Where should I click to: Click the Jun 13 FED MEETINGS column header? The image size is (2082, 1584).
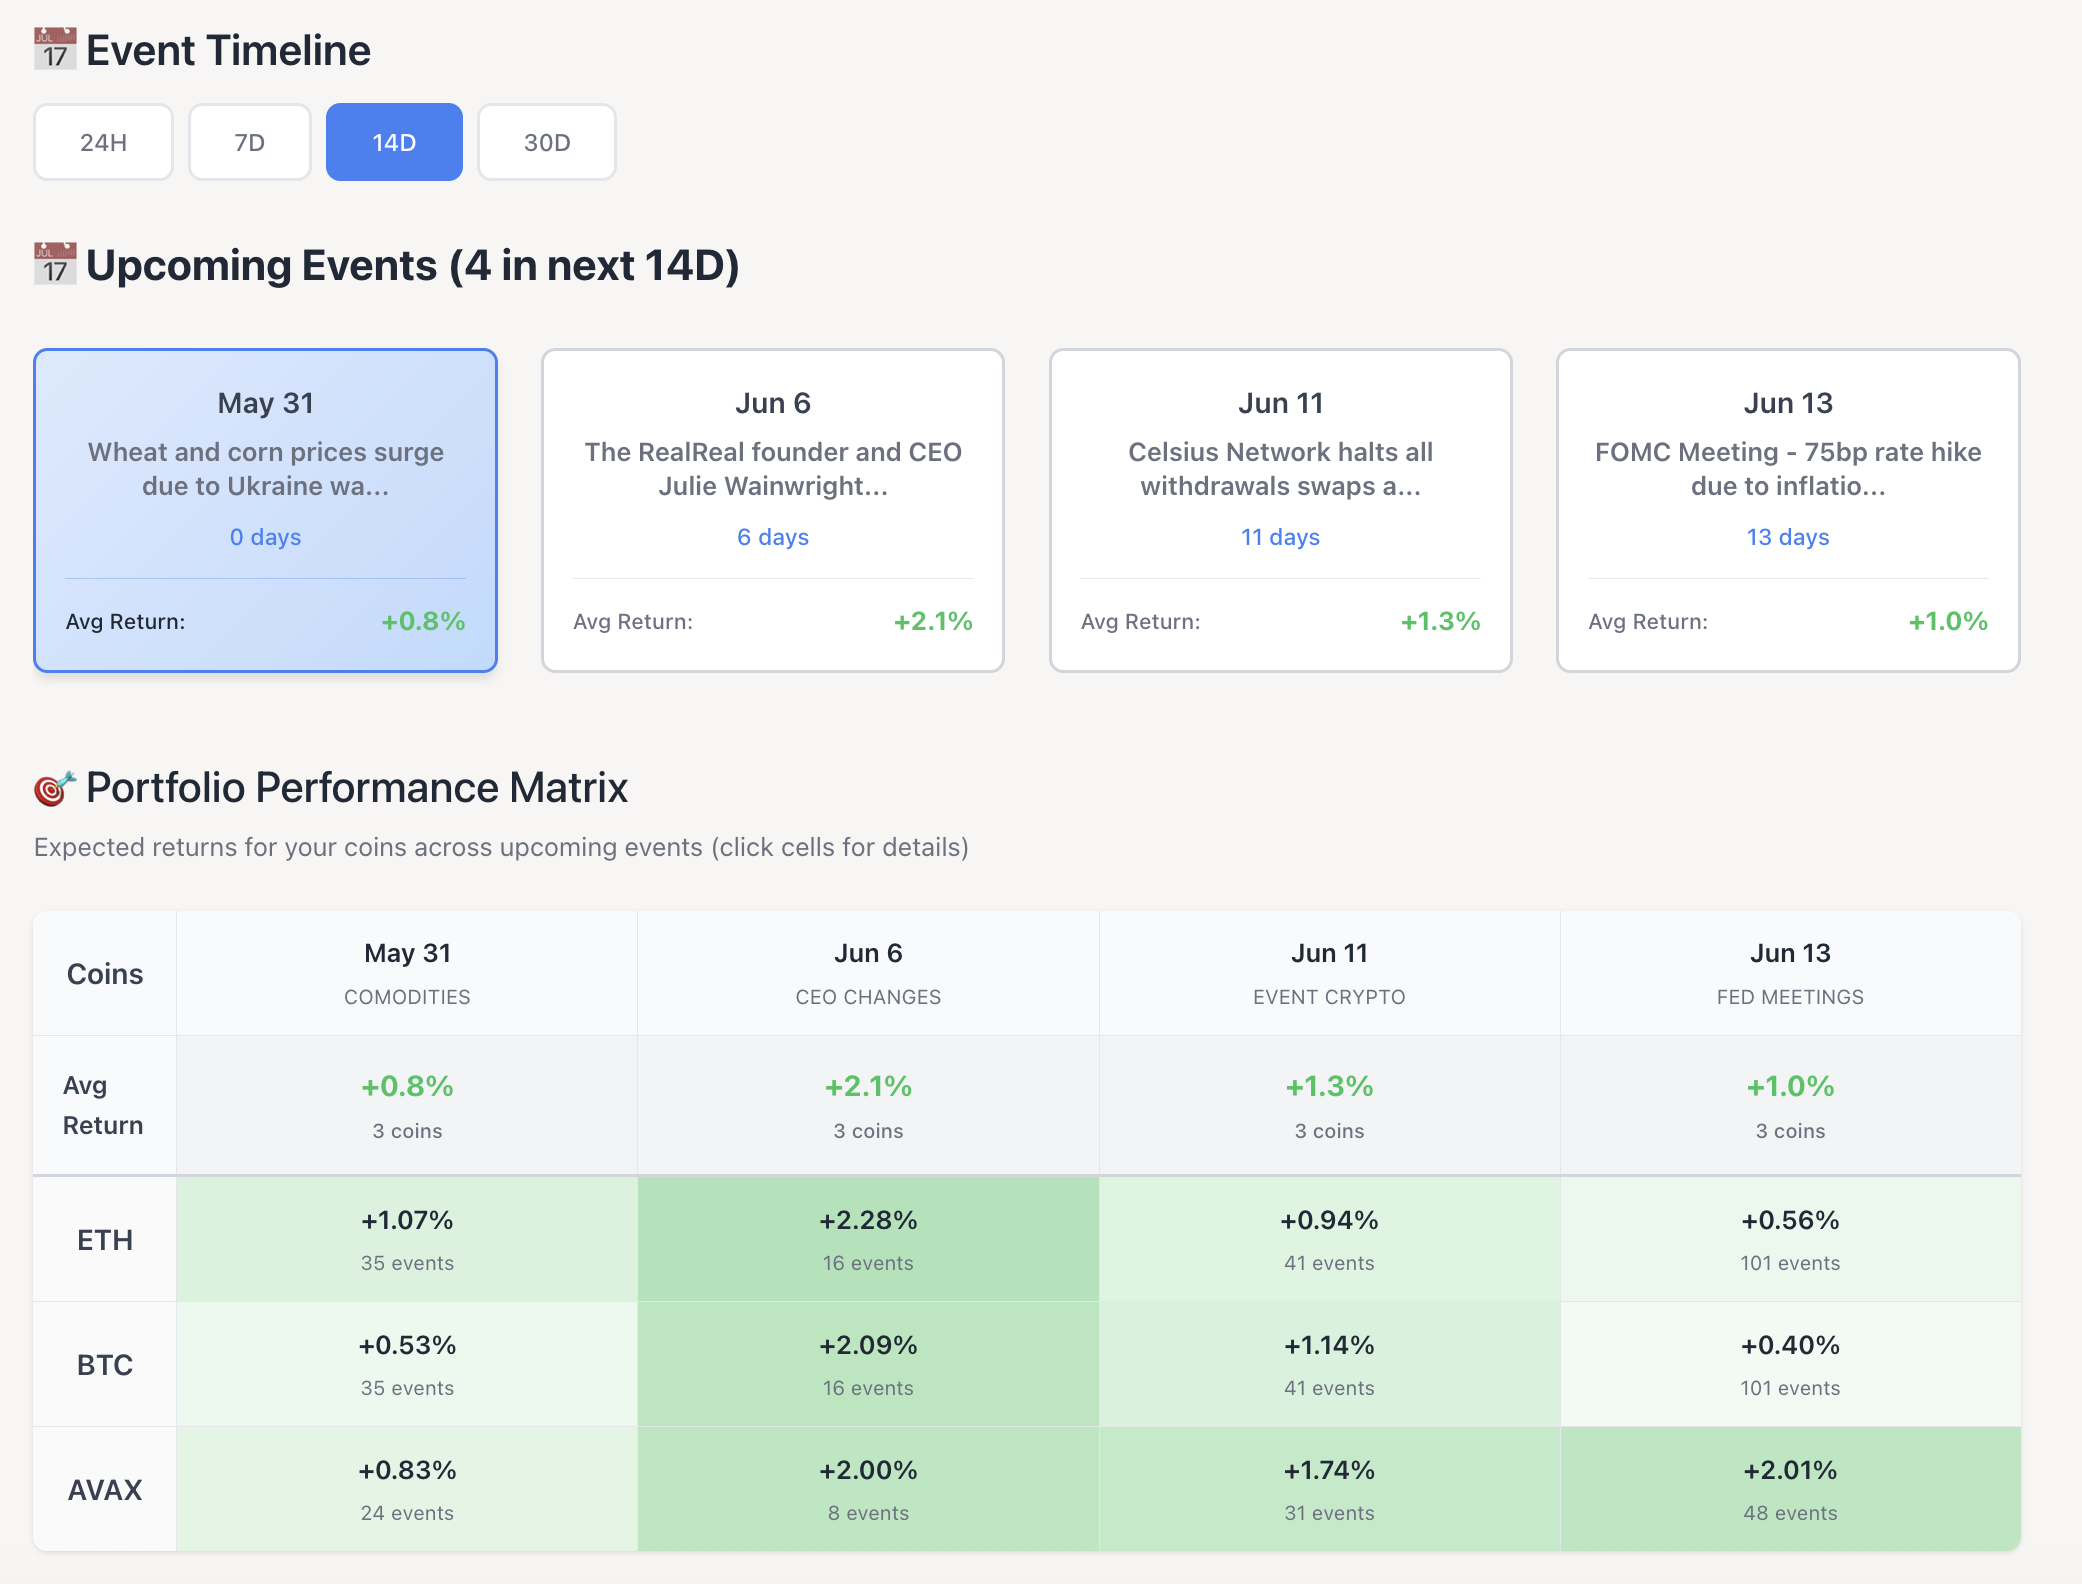(1790, 973)
